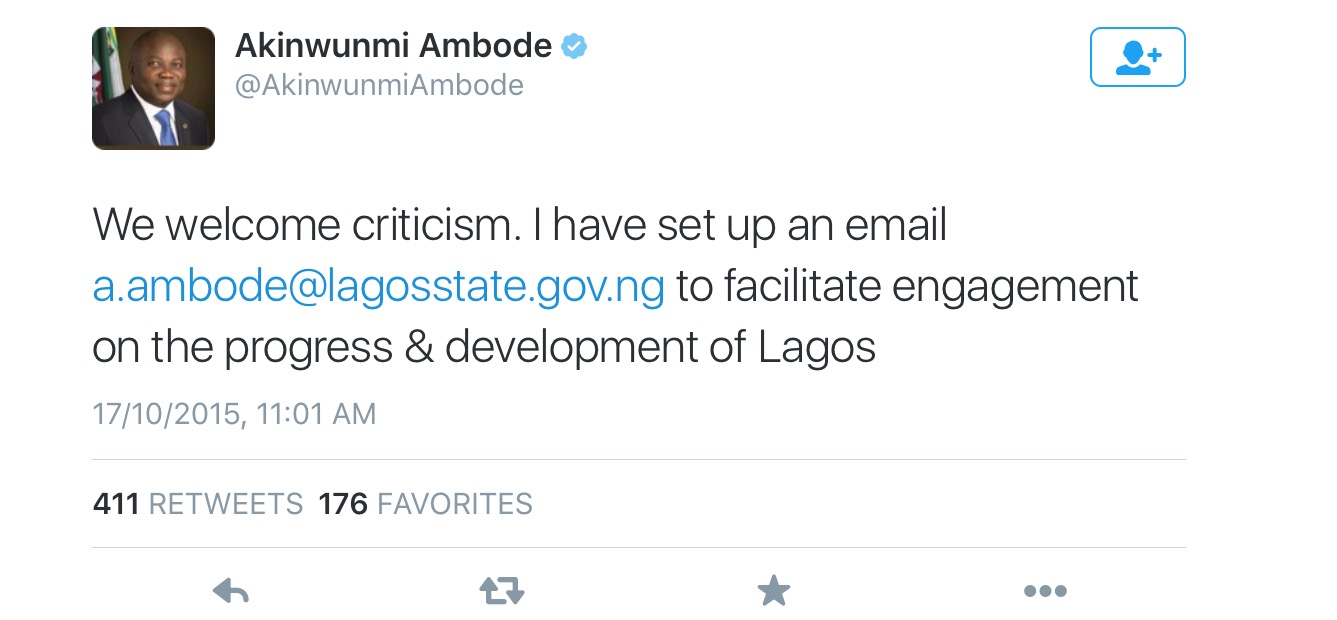Follow Akinwunmi Ambode with the person-plus button
1337x620 pixels.
pos(1137,57)
